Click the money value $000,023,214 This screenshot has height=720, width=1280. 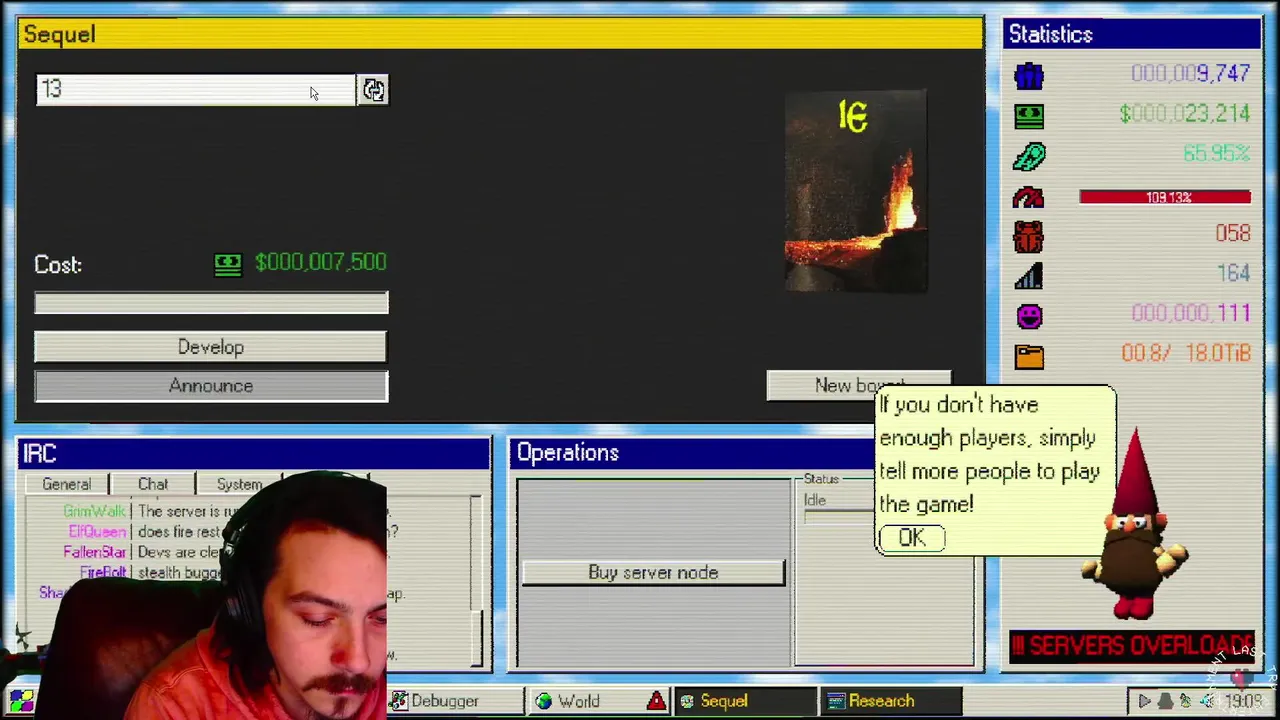point(1185,114)
